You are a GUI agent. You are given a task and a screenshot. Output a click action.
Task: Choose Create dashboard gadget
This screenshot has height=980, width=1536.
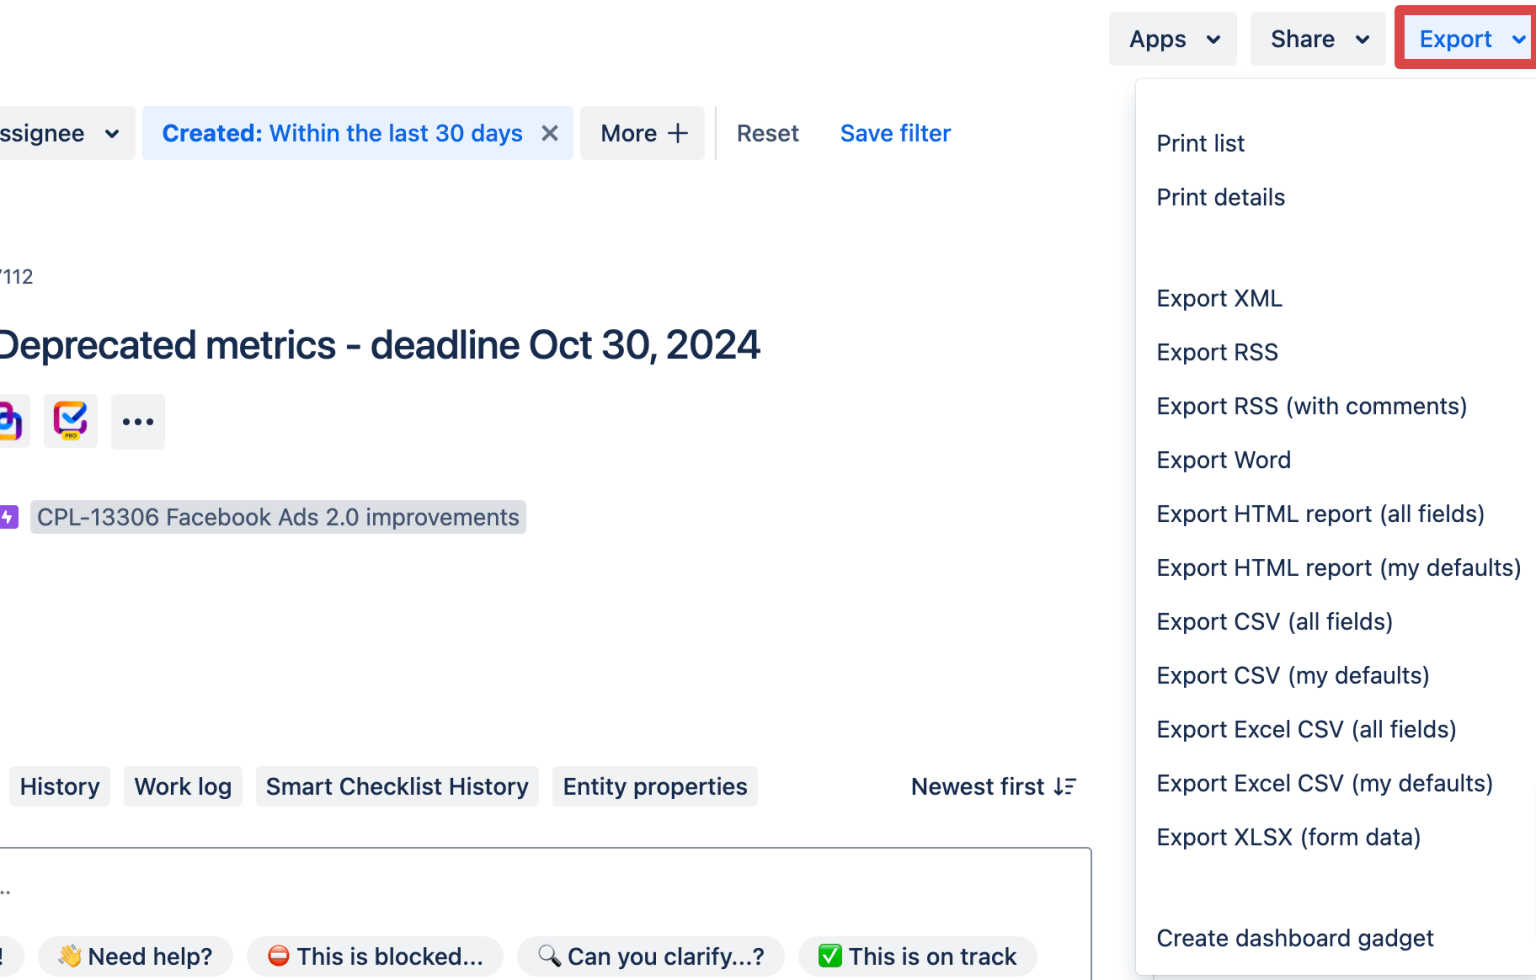point(1295,938)
